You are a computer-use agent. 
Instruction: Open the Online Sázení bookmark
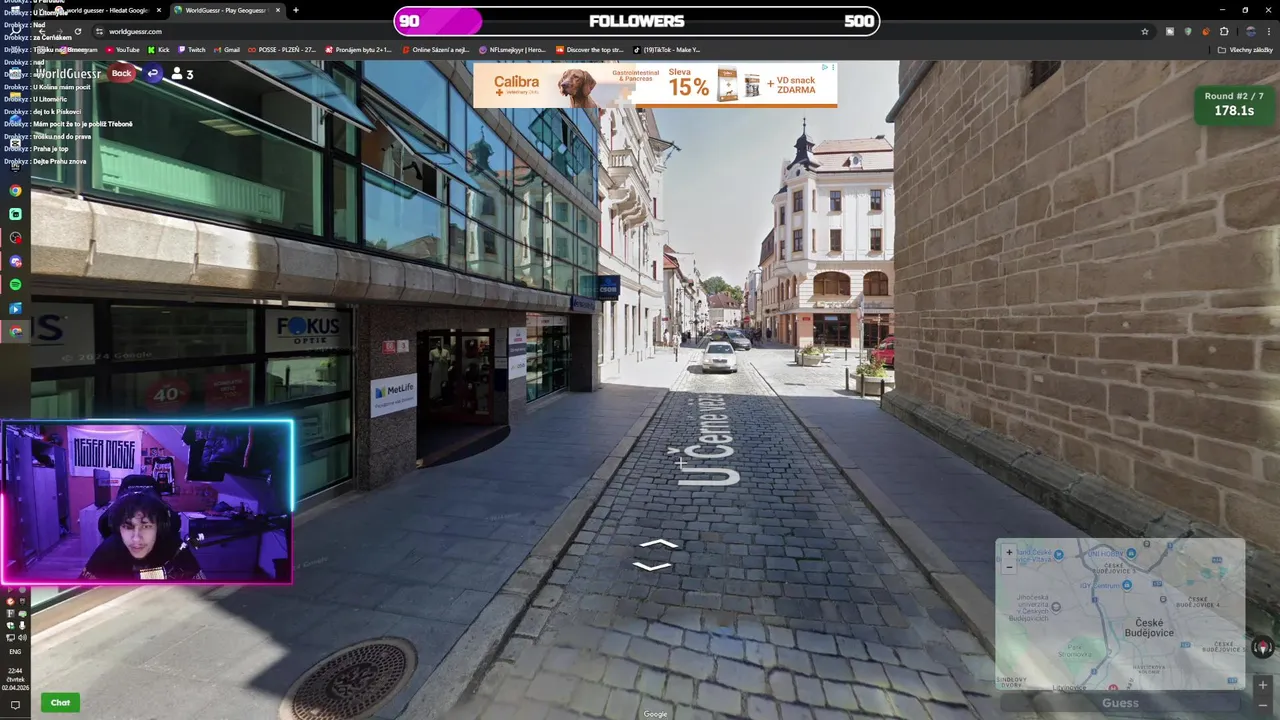pyautogui.click(x=436, y=49)
